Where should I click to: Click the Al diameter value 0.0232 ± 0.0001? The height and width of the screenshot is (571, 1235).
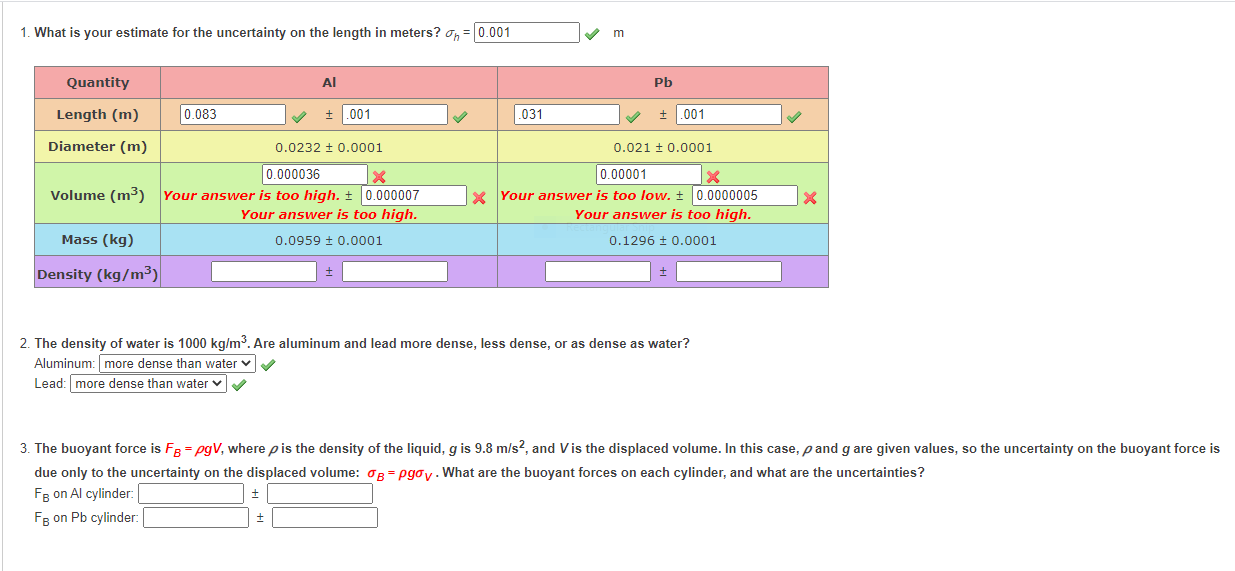329,147
